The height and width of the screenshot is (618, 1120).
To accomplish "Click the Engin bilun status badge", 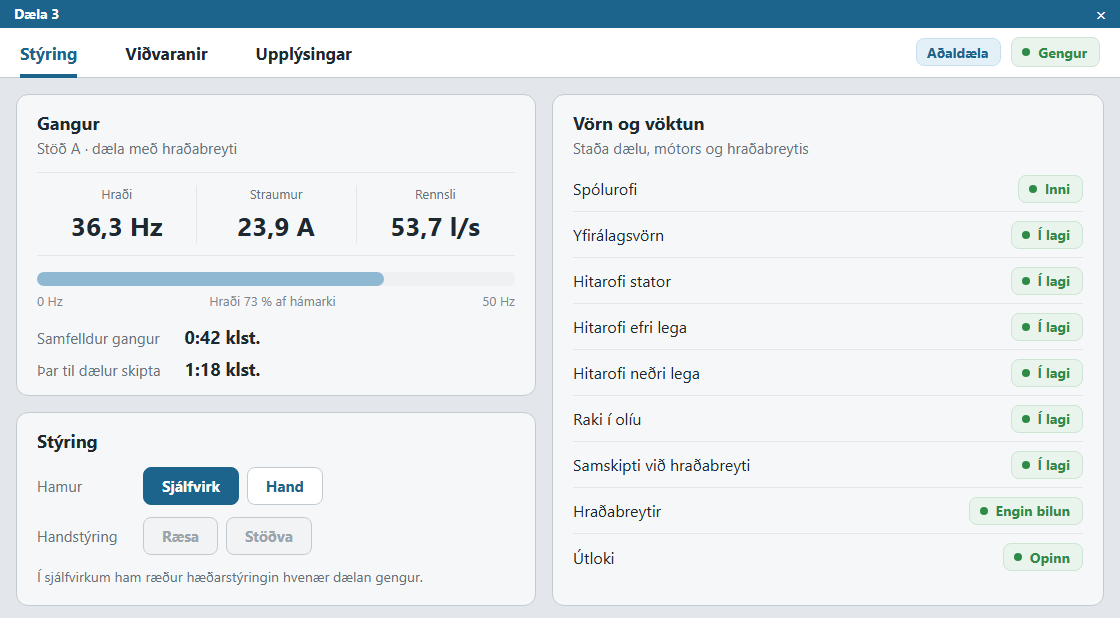I will pyautogui.click(x=1026, y=512).
